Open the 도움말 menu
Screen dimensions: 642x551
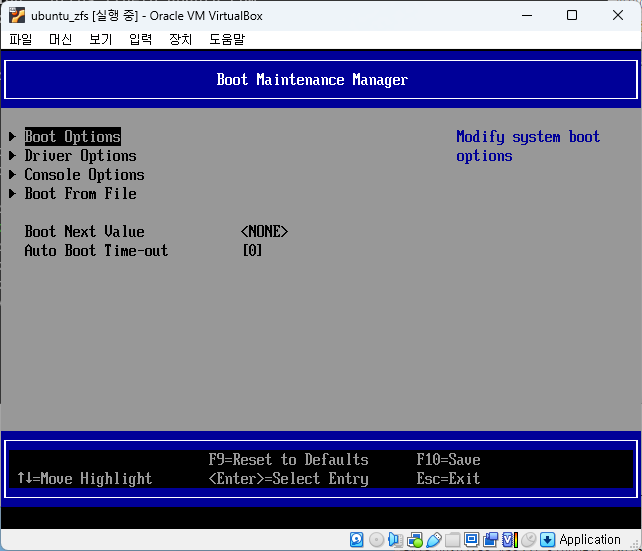(x=226, y=39)
